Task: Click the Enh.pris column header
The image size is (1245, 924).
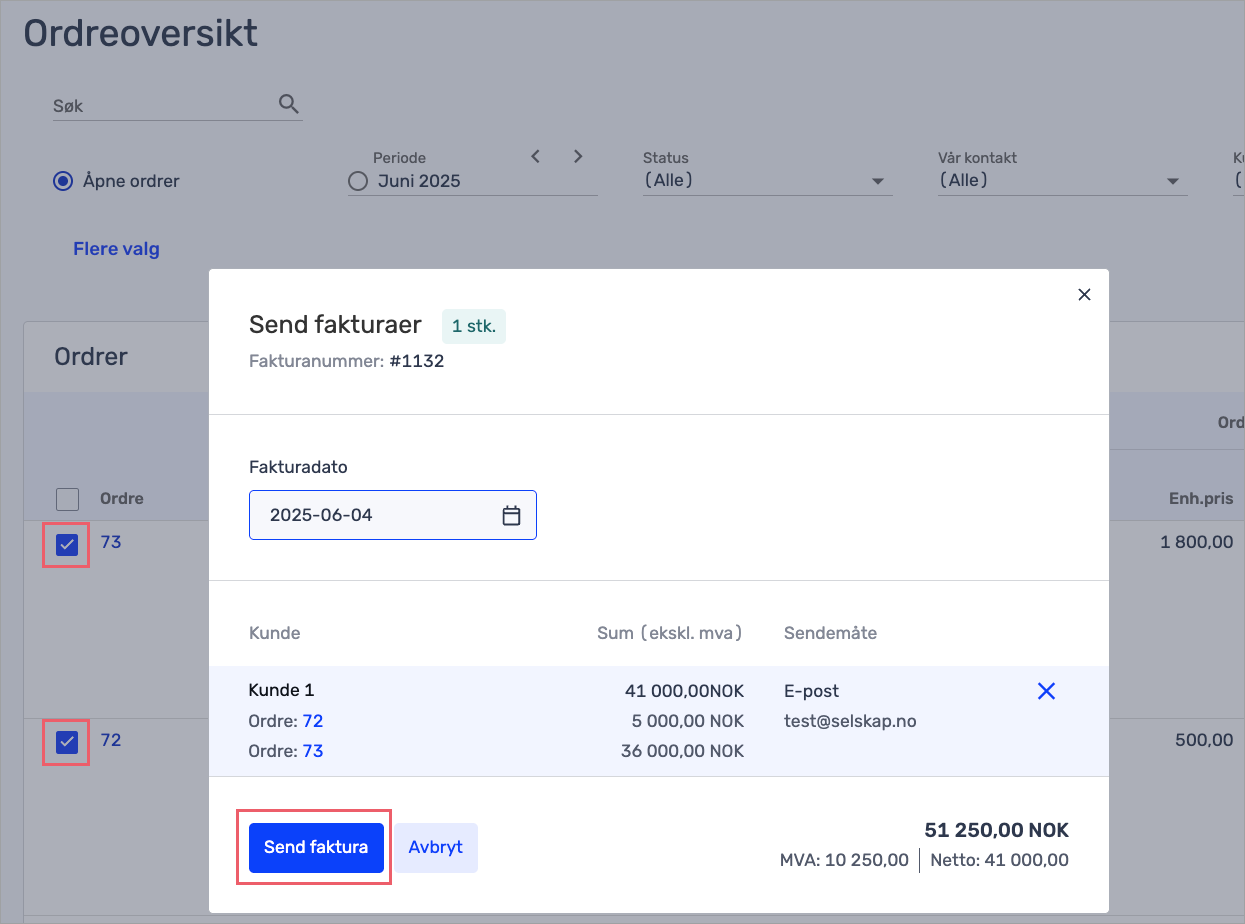Action: [1201, 499]
